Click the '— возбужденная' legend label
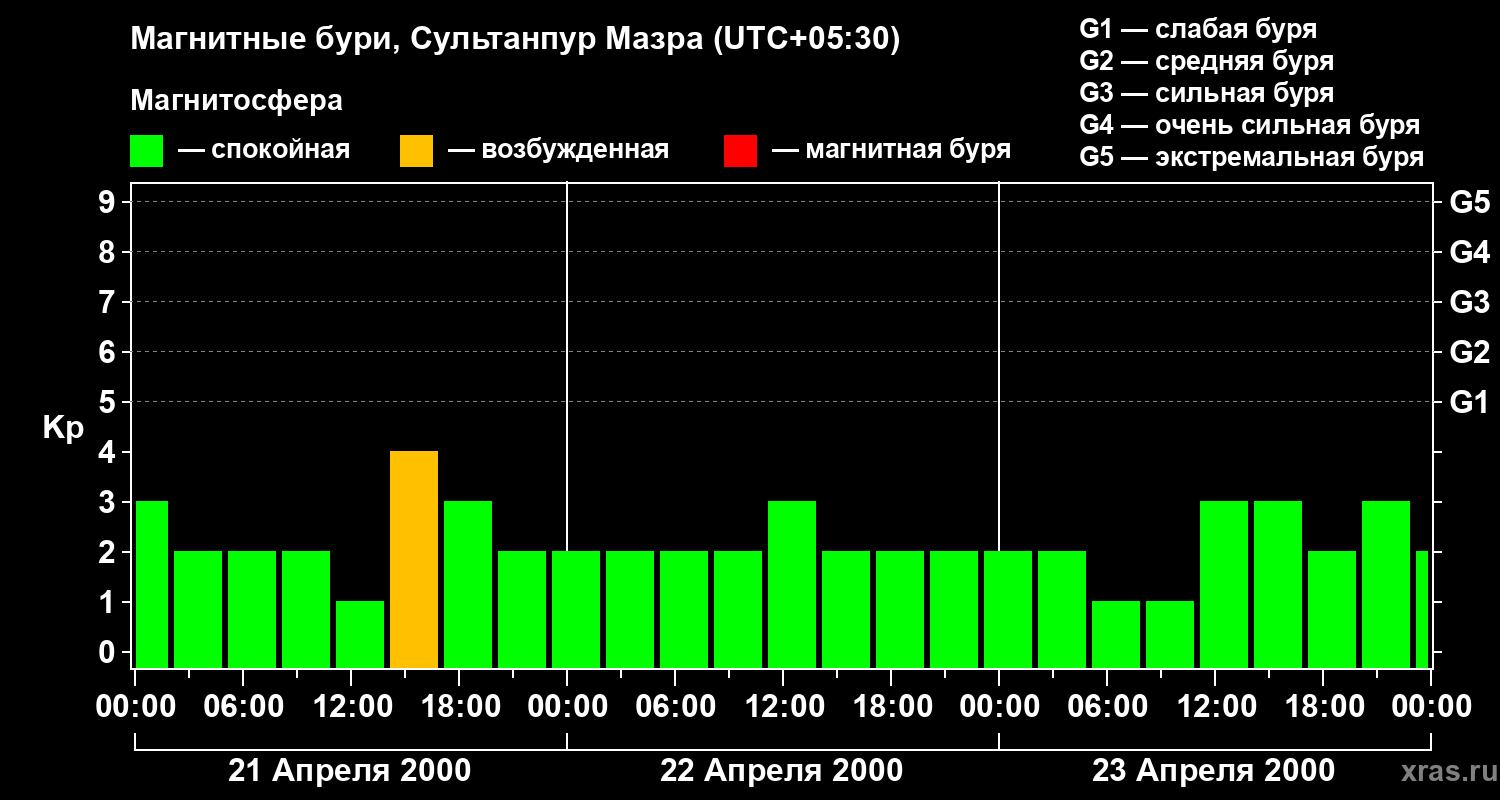The width and height of the screenshot is (1500, 800). 558,151
